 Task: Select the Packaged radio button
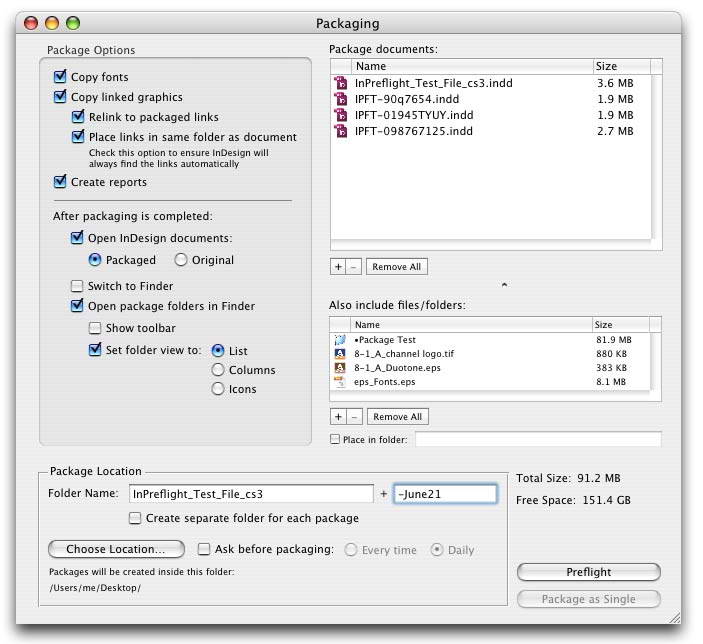(x=95, y=260)
